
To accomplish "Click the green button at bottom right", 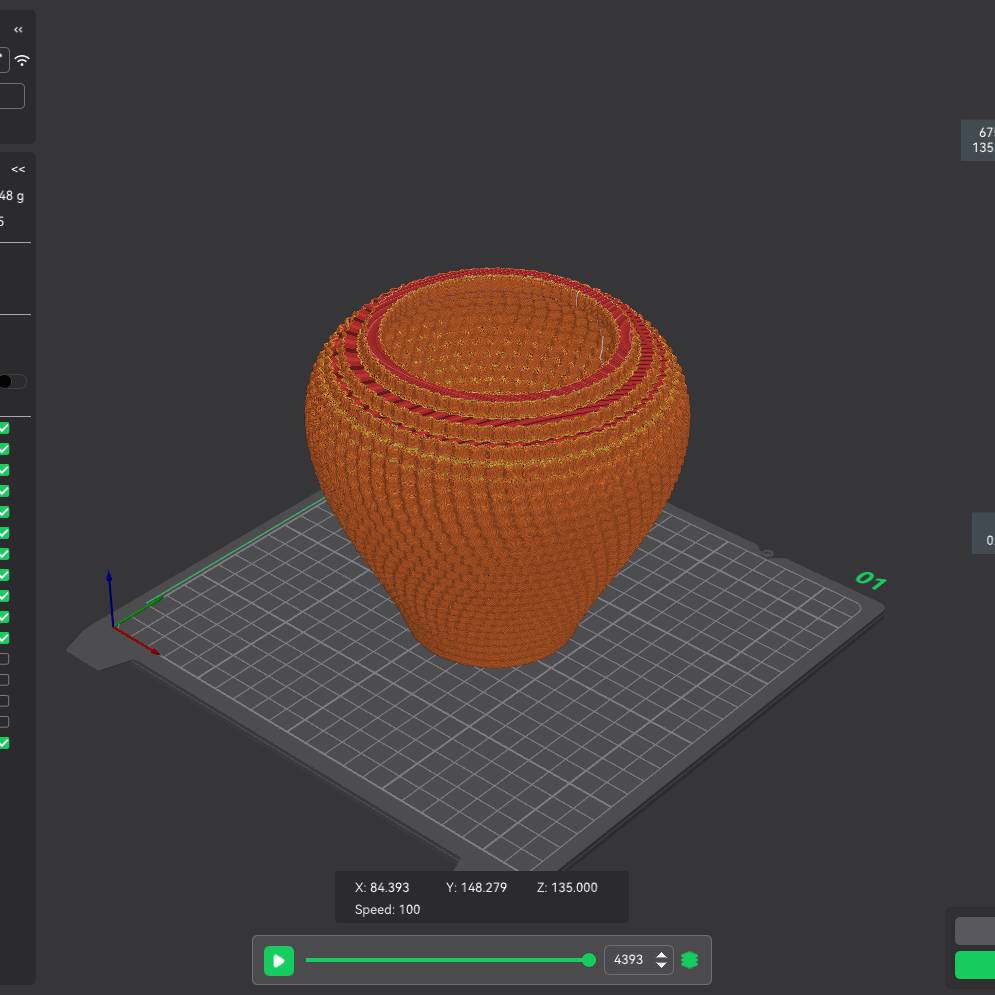I will pyautogui.click(x=978, y=965).
